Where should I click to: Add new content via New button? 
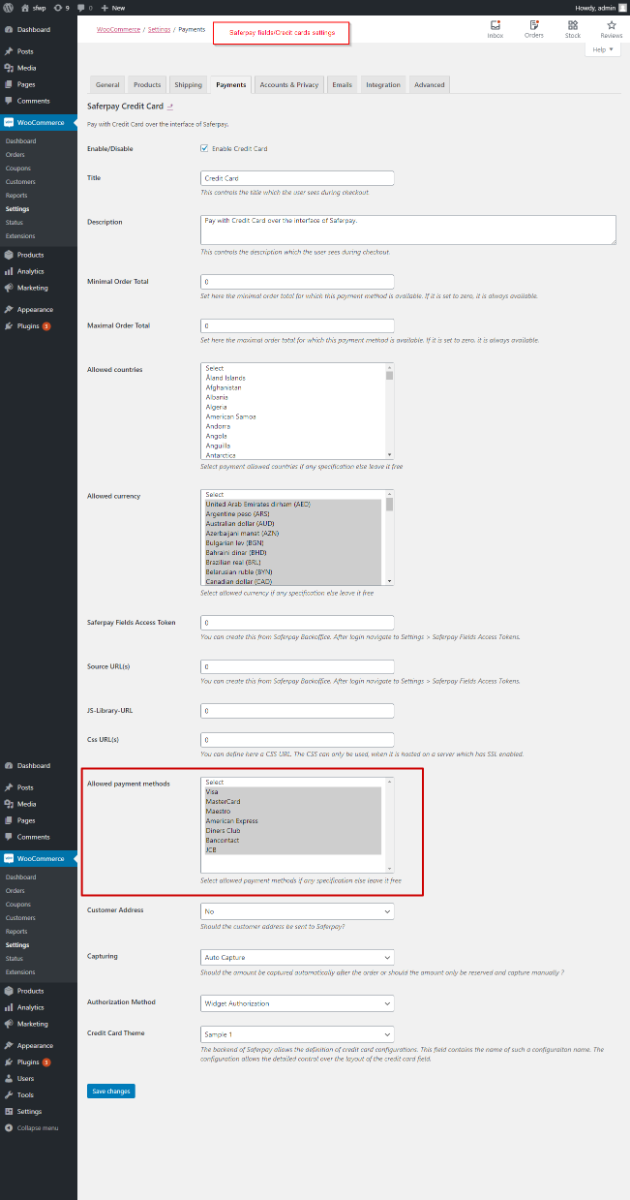[113, 7]
